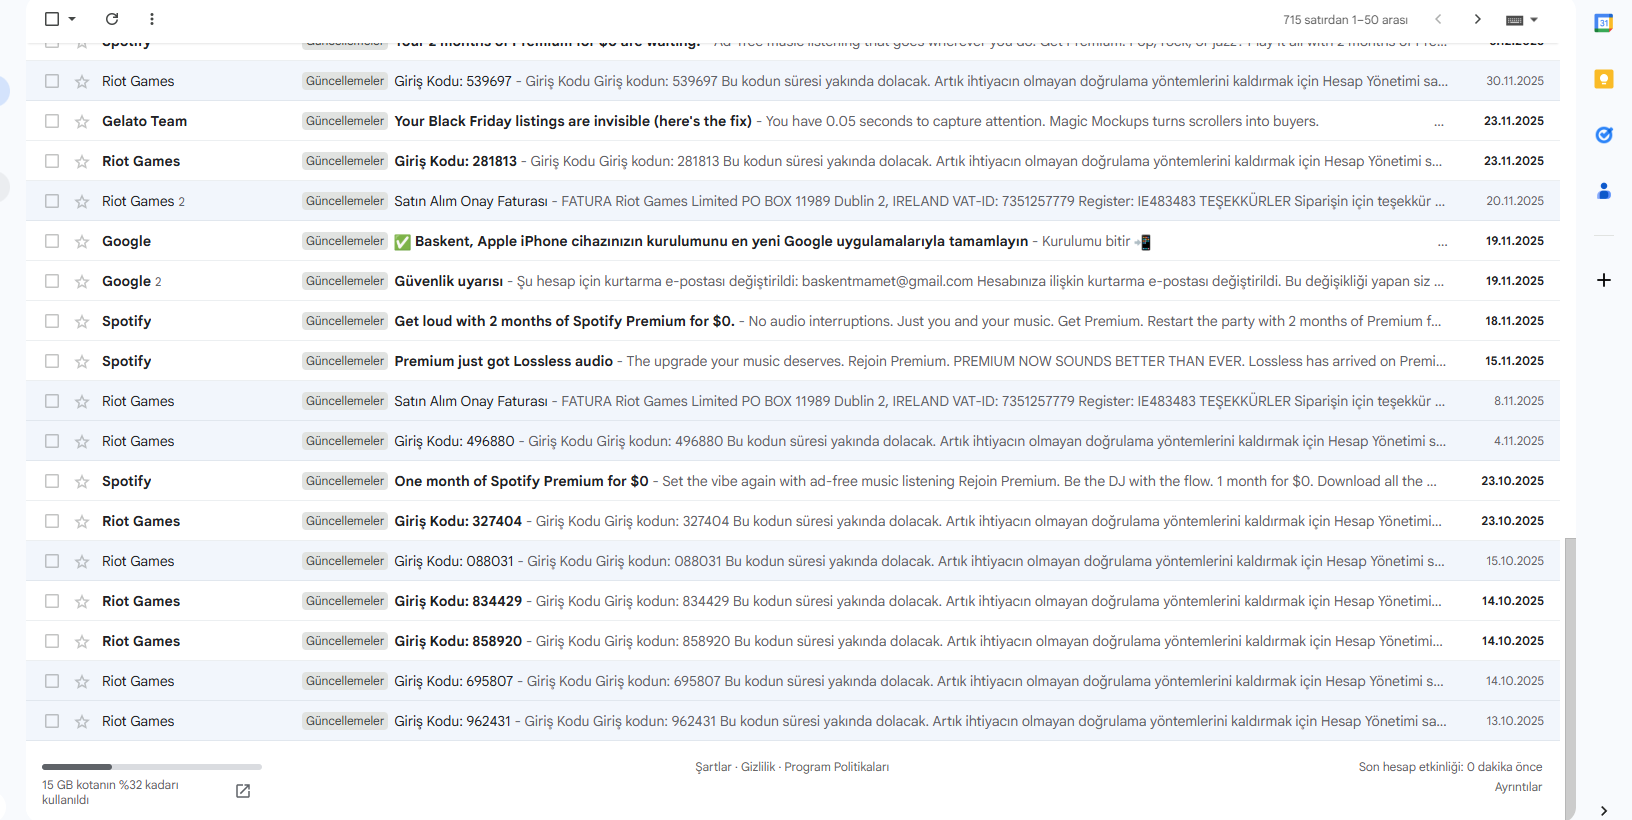The height and width of the screenshot is (820, 1632).
Task: Star the Riot Games email with code 327404
Action: 82,521
